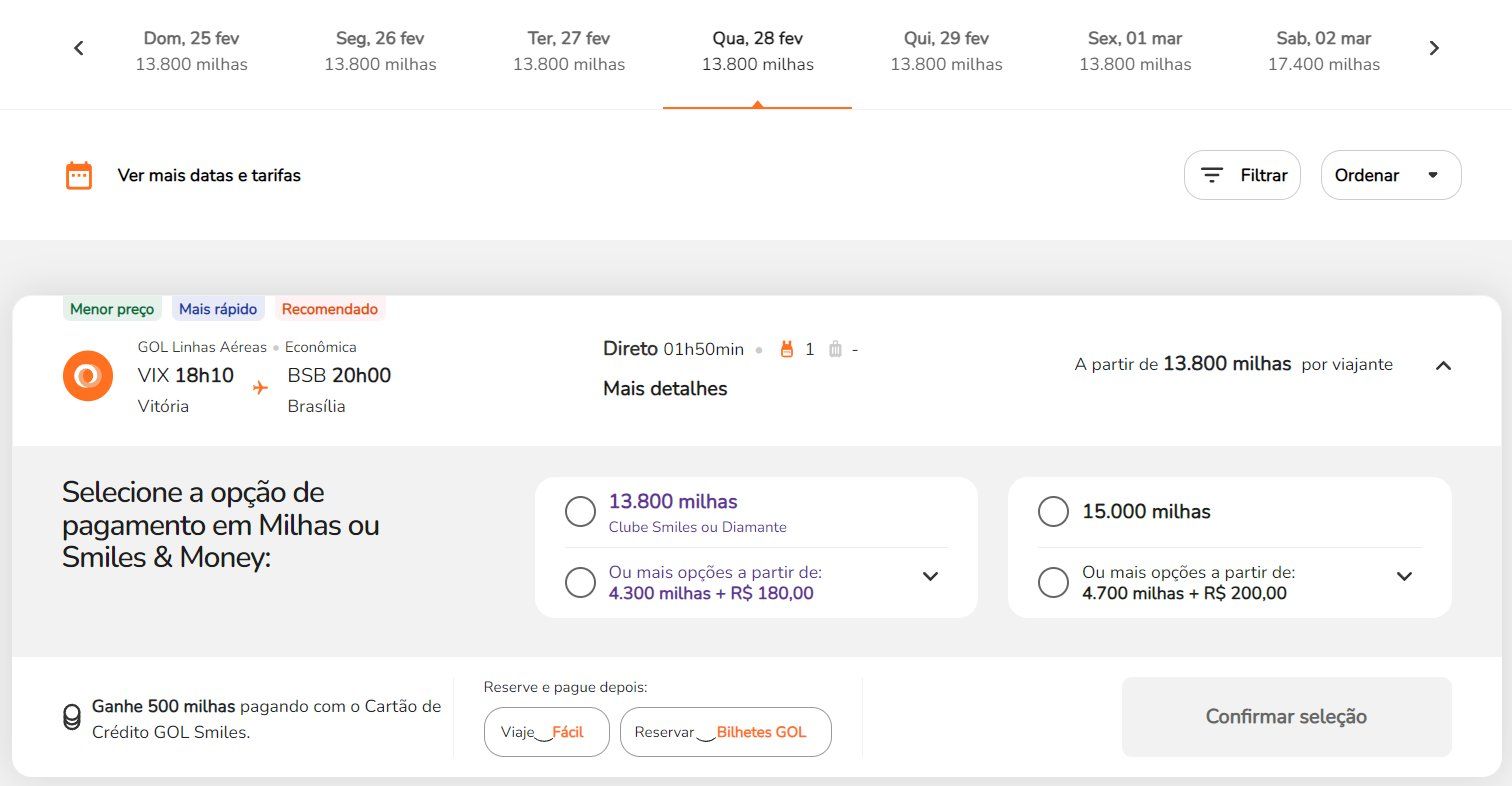Expand more Clube Smiles payment options

pyautogui.click(x=930, y=576)
